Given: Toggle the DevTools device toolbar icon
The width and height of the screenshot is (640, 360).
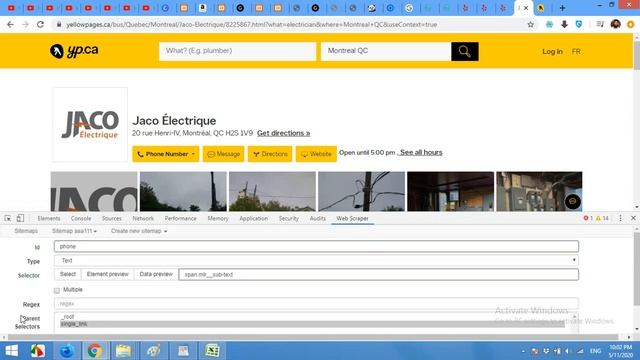Looking at the screenshot, I should (x=20, y=218).
